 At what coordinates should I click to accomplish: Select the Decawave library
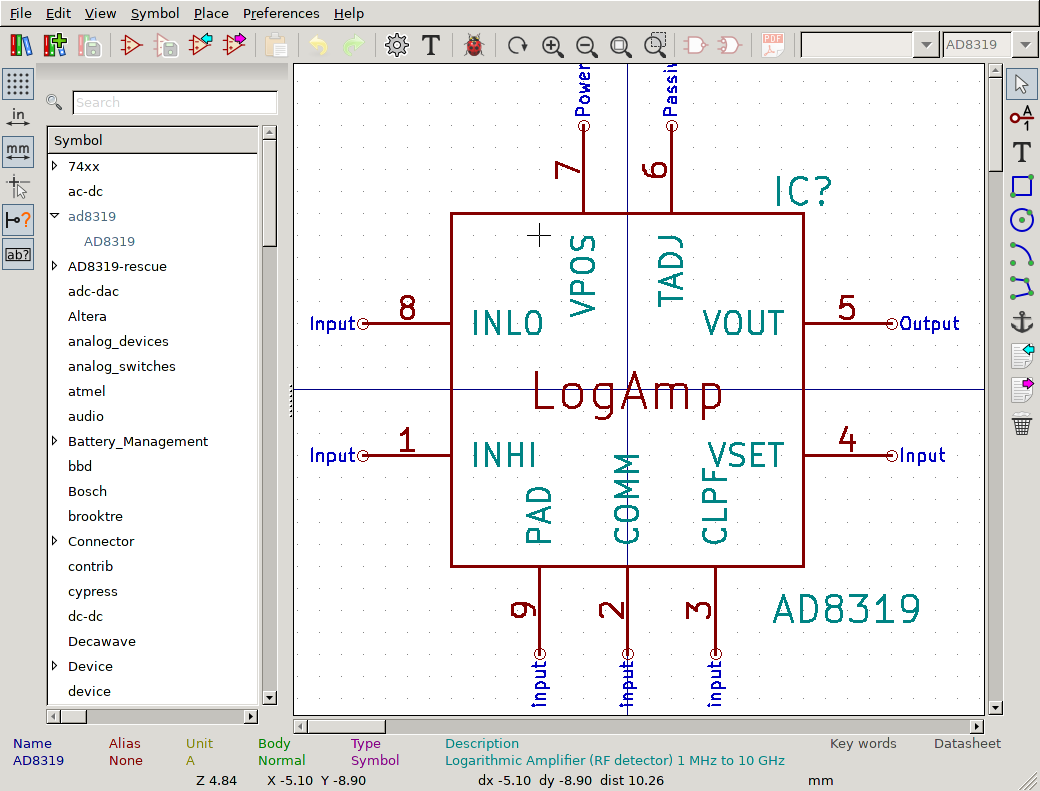pos(101,641)
